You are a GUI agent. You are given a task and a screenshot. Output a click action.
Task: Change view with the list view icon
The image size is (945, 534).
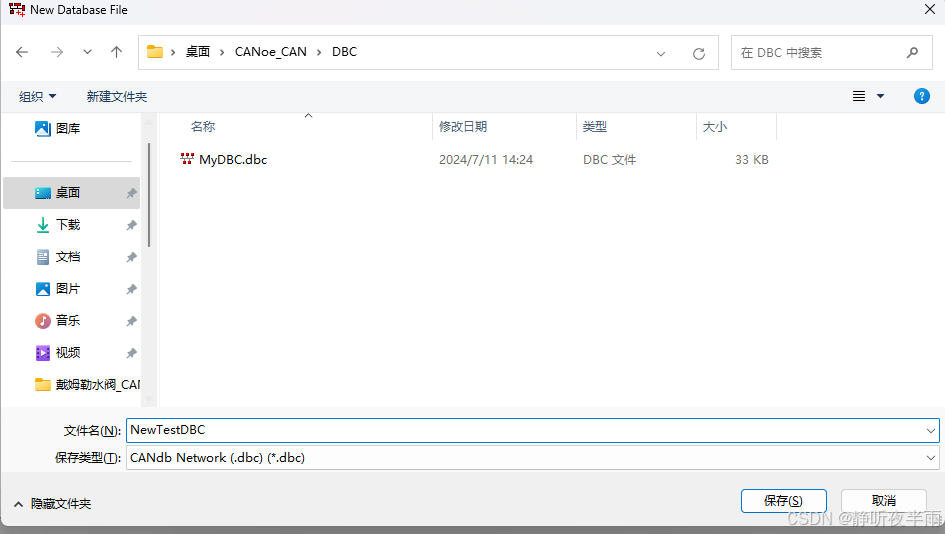click(x=859, y=96)
